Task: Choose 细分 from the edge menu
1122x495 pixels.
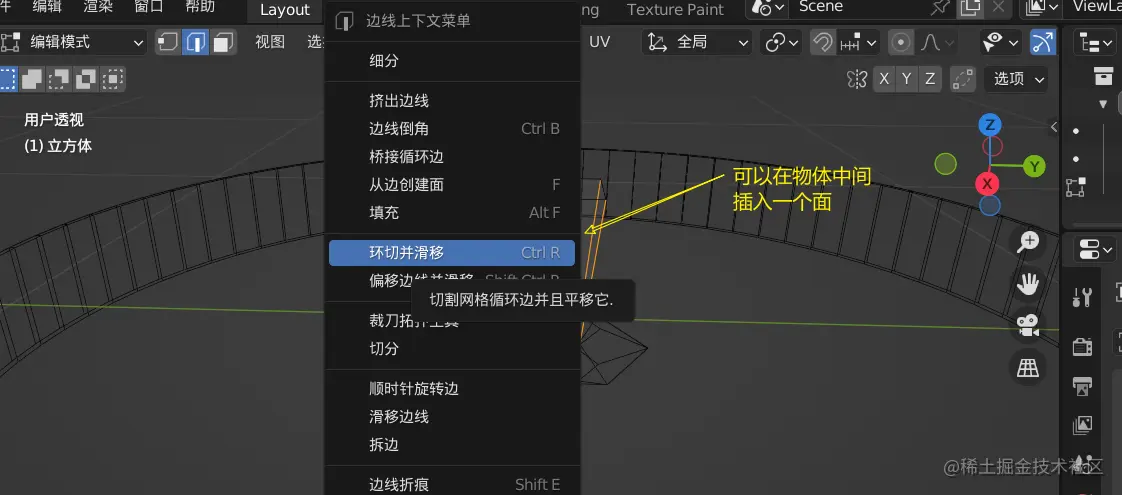Action: tap(452, 61)
